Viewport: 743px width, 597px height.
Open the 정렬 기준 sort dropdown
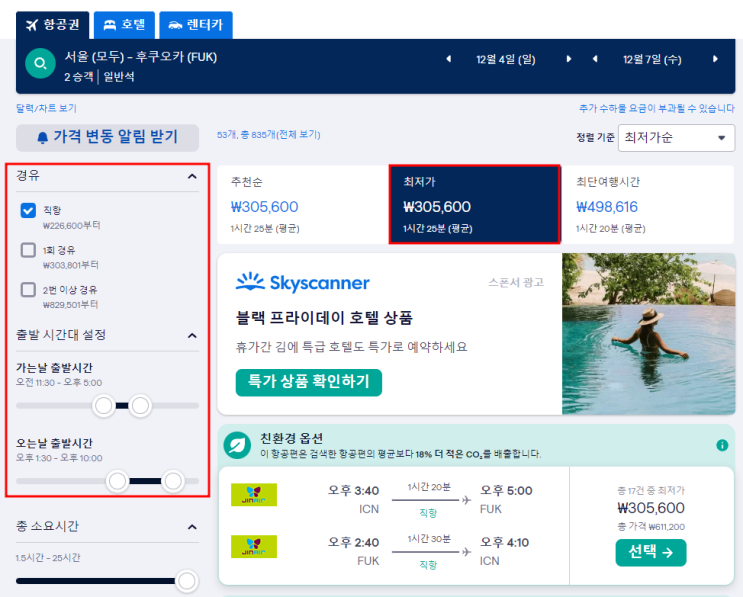coord(676,138)
